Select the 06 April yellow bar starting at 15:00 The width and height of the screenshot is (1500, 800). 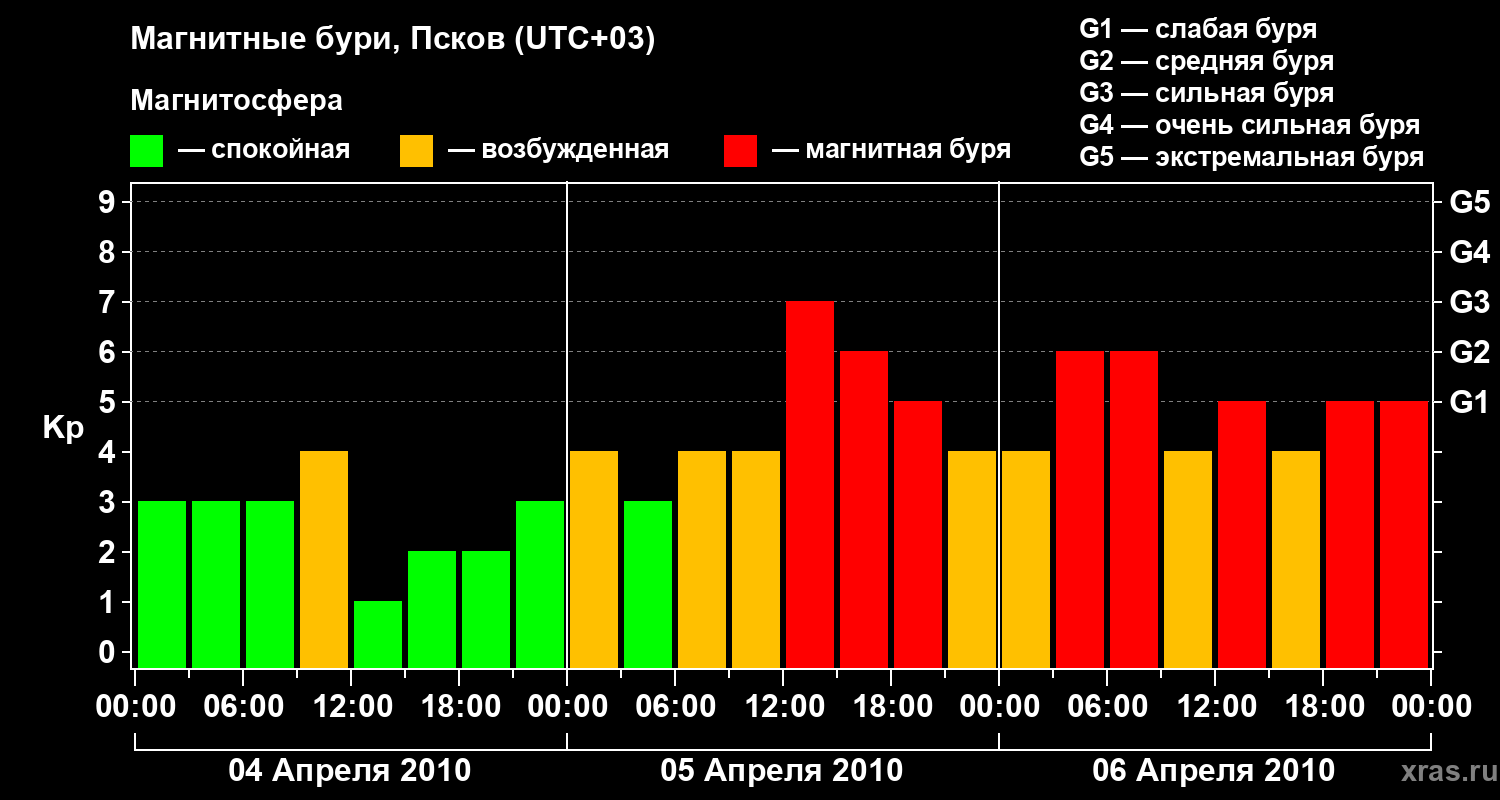pos(1296,559)
